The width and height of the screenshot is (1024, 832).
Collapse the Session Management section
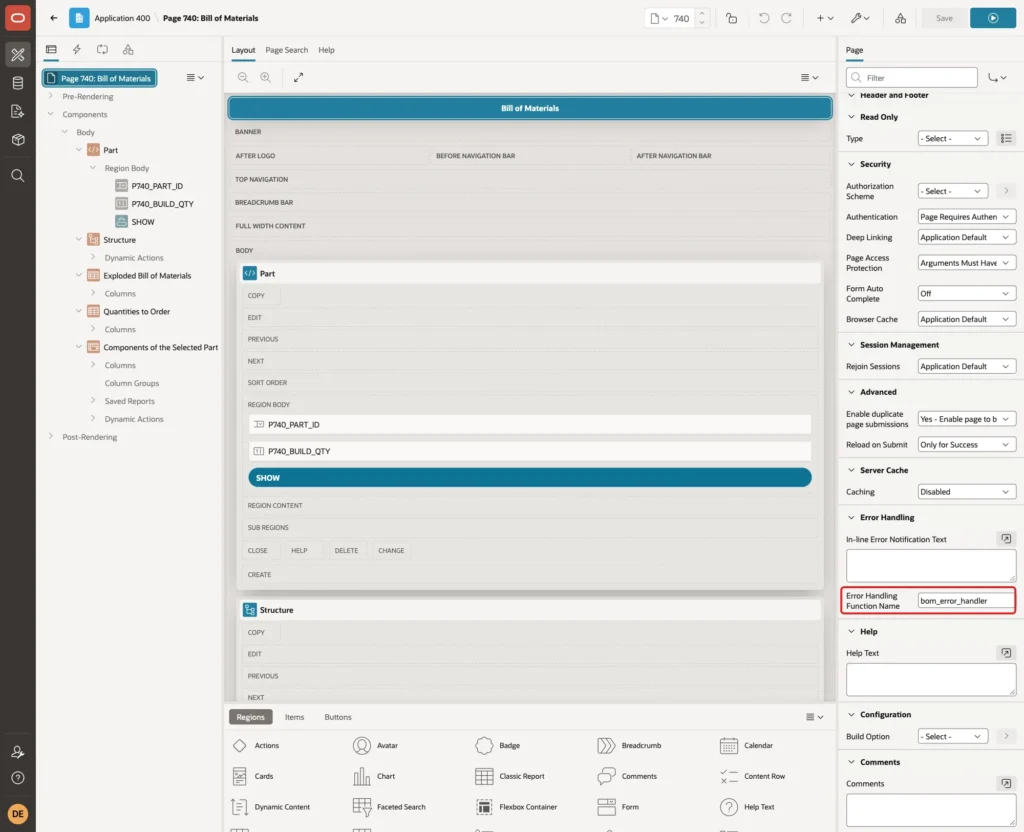coord(851,345)
